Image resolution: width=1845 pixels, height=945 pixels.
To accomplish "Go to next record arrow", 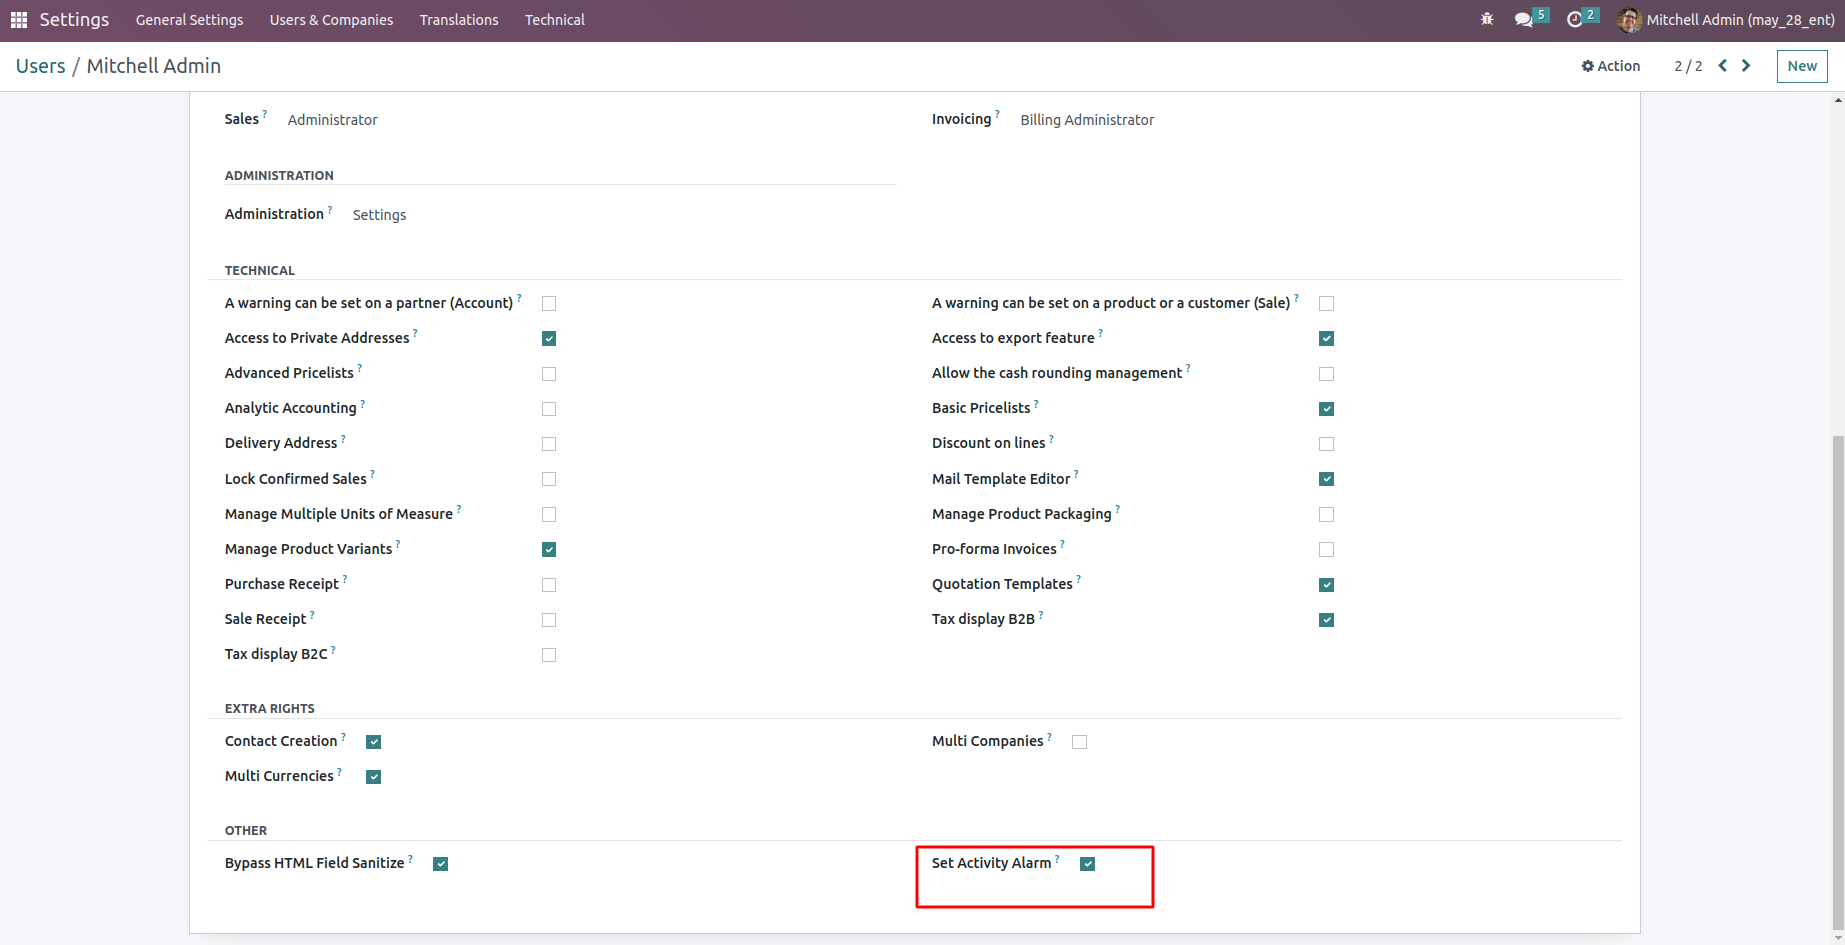I will click(x=1746, y=66).
